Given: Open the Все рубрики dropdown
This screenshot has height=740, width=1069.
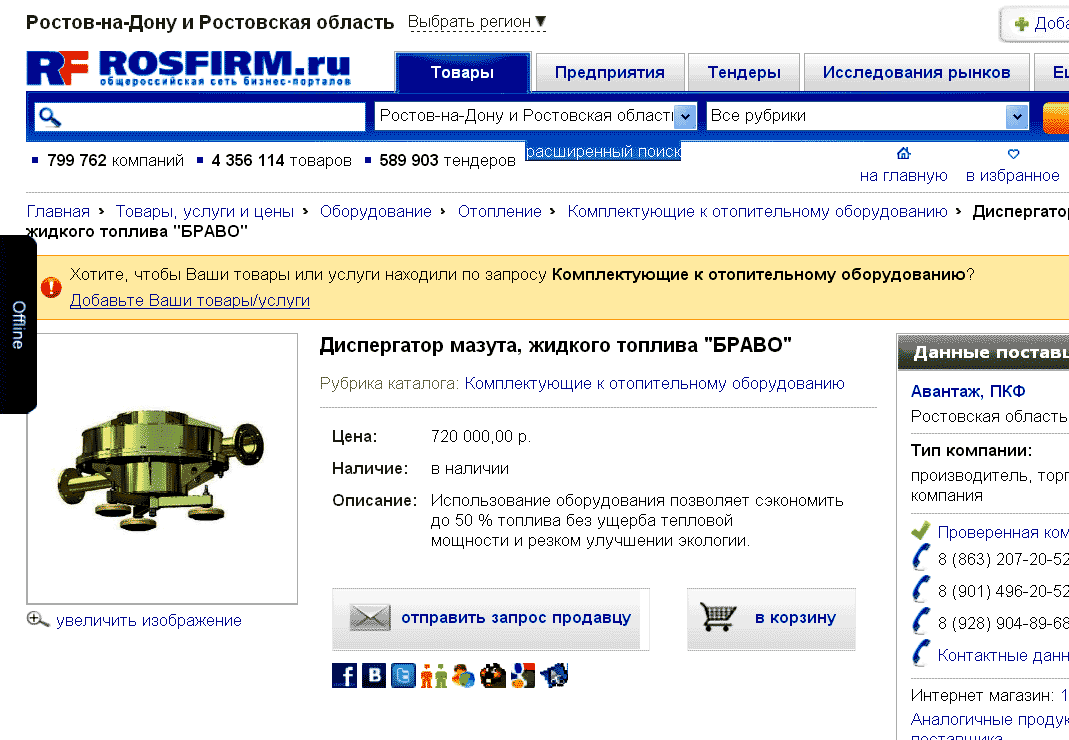Looking at the screenshot, I should pyautogui.click(x=867, y=116).
